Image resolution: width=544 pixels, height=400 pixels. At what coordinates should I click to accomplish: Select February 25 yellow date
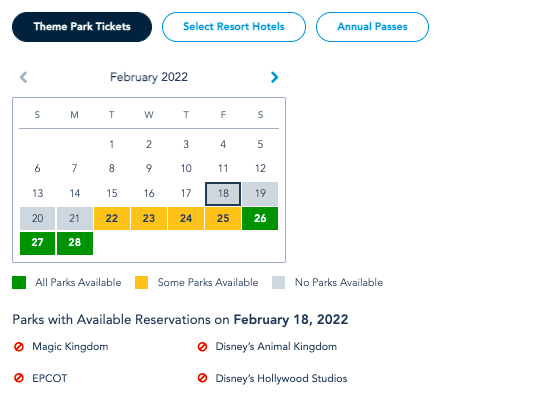[223, 218]
